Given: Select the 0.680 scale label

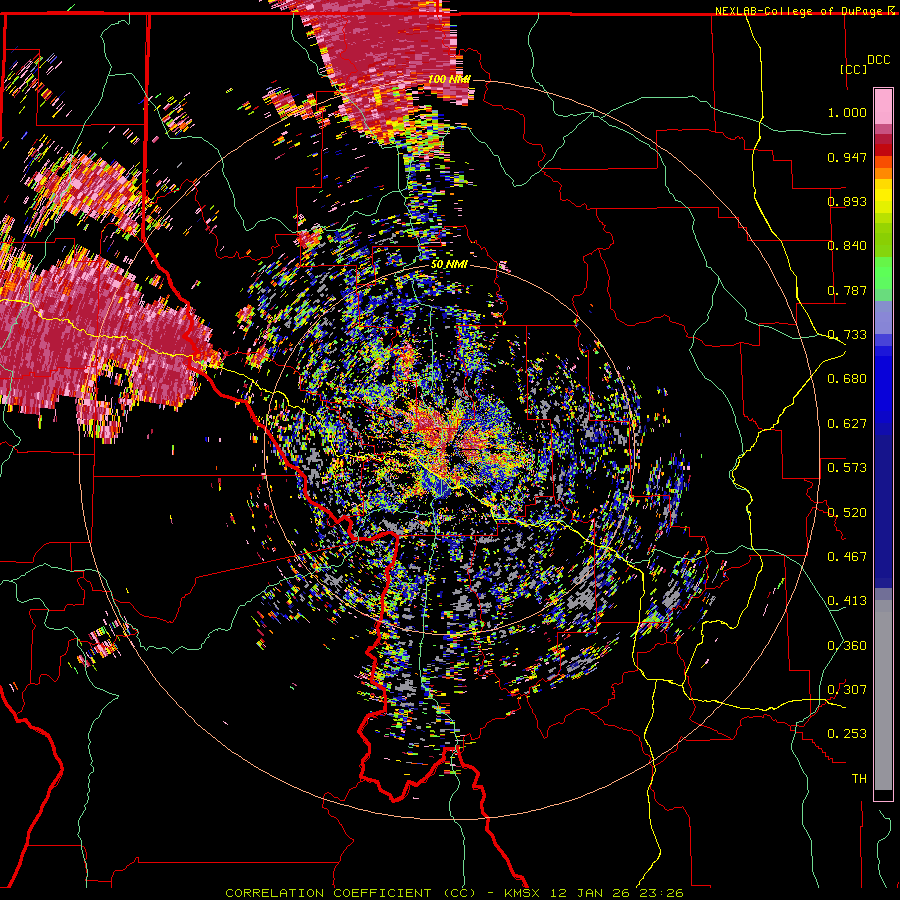Looking at the screenshot, I should tap(847, 379).
